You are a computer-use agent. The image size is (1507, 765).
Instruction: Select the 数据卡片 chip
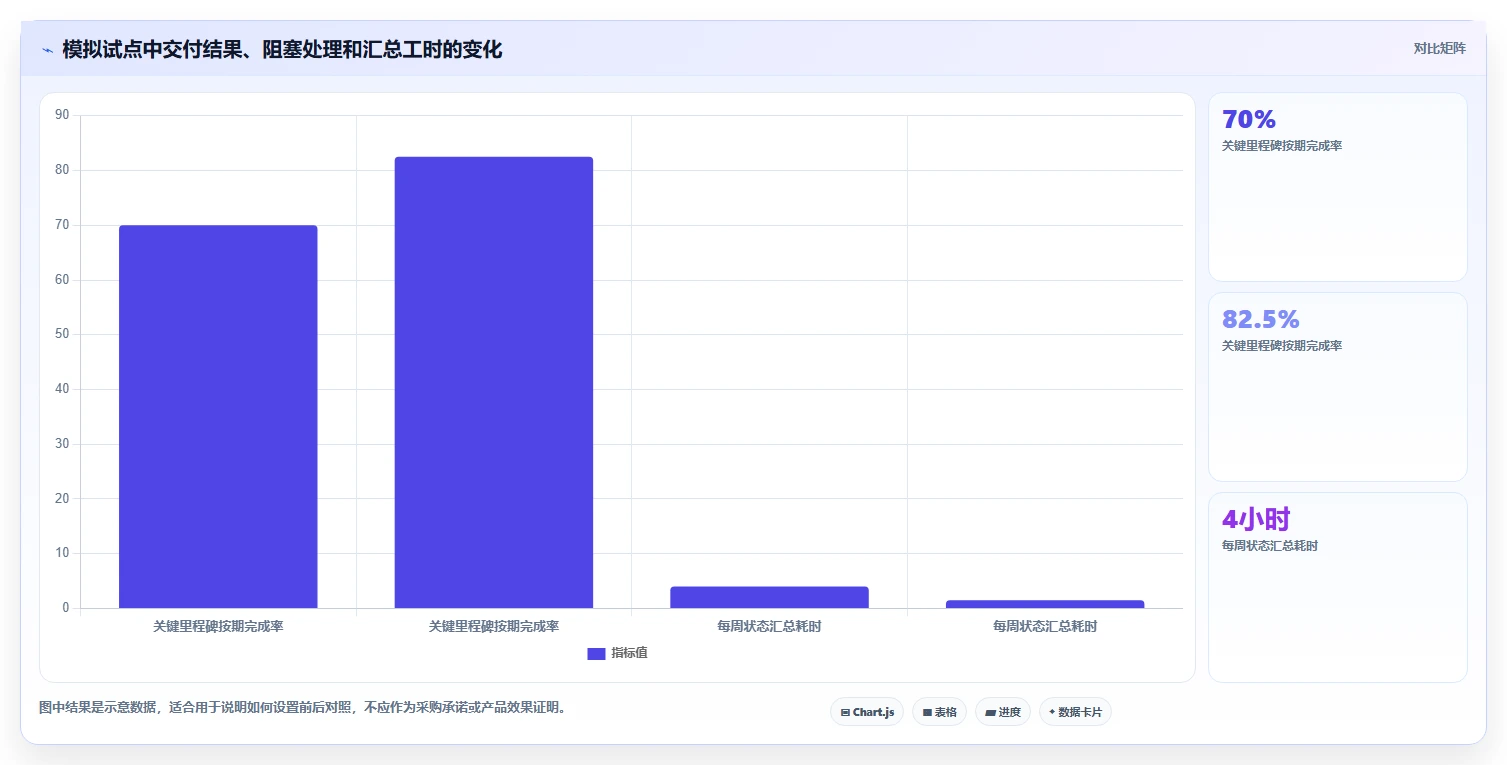(x=1075, y=712)
